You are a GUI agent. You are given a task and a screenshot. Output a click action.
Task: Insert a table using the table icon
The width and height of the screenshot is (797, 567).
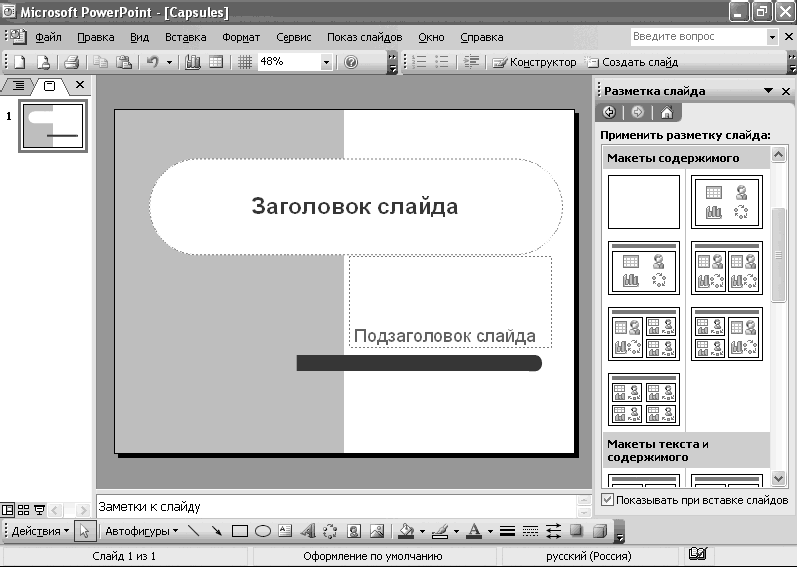[x=216, y=62]
